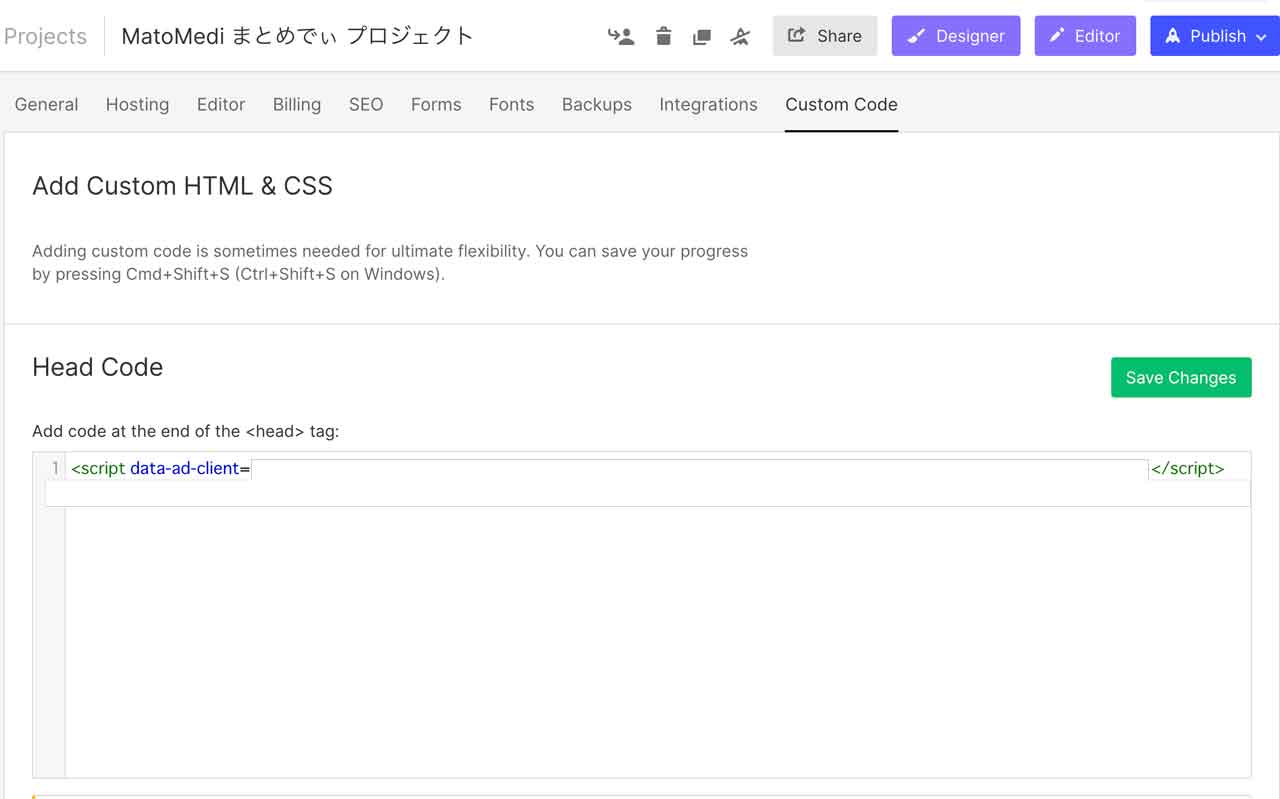Screen dimensions: 1280x799
Task: Switch to the Hosting tab
Action: coord(137,104)
